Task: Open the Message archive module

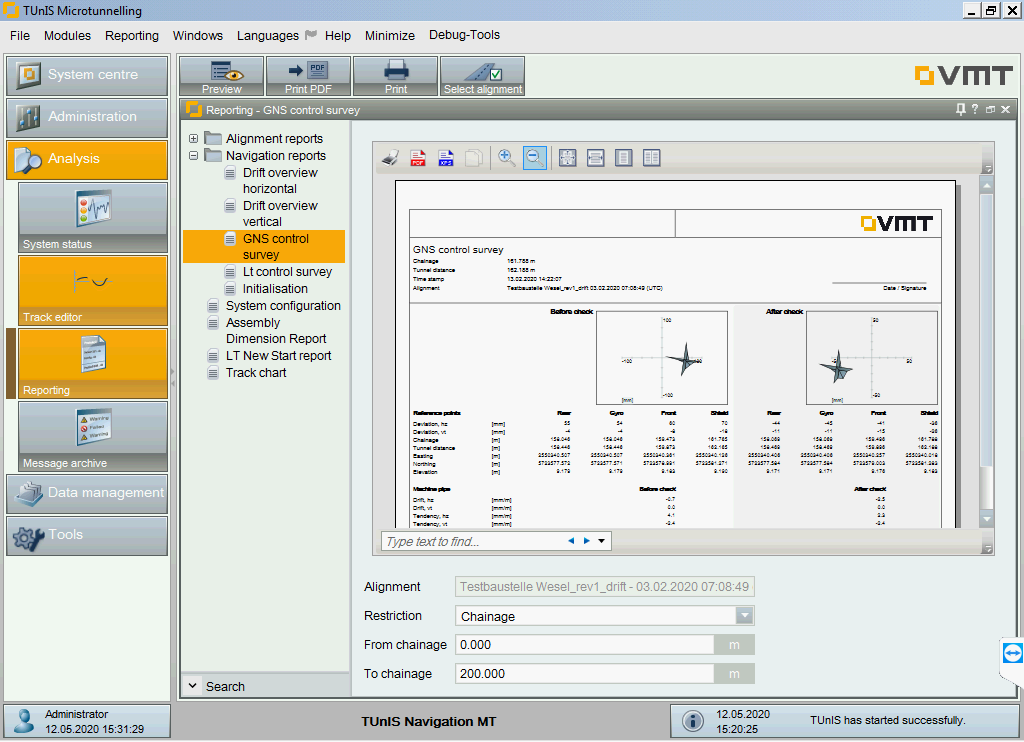Action: 93,437
